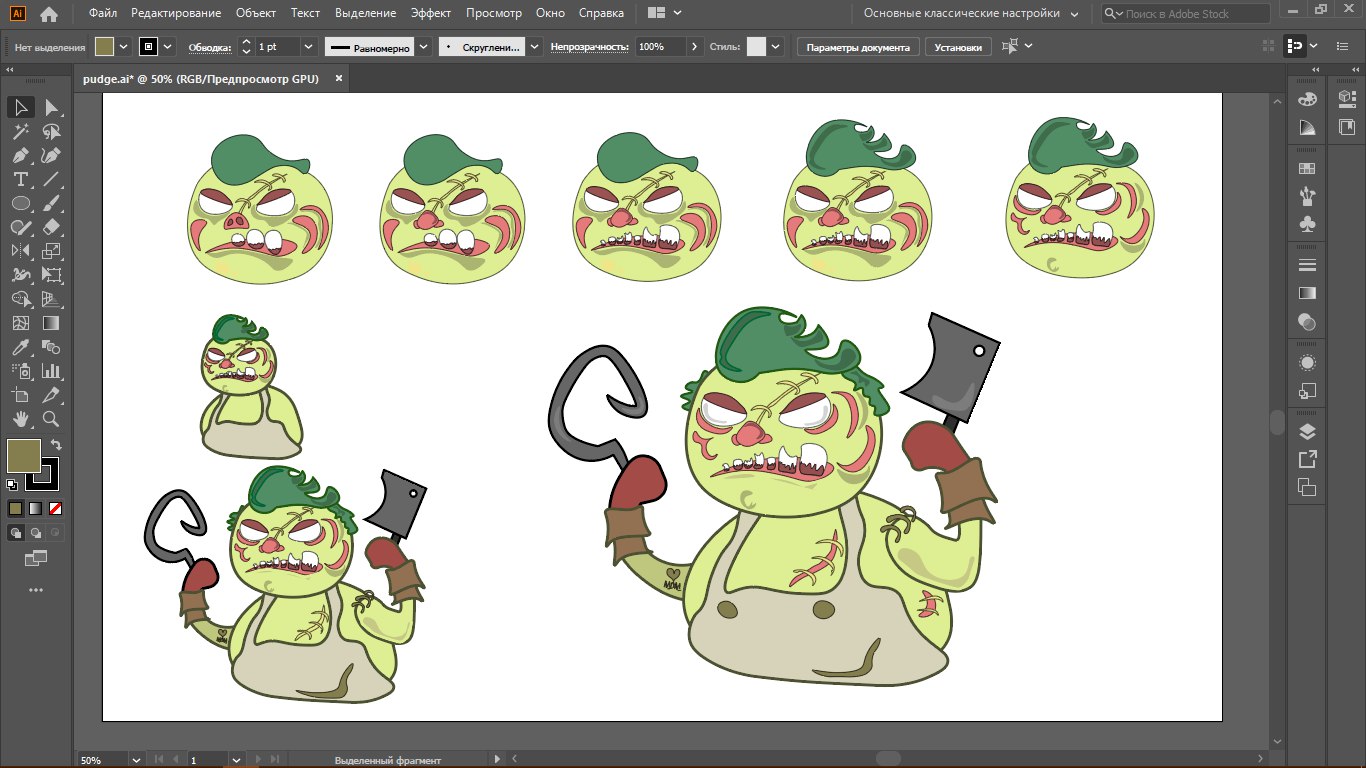Open the Окно menu

[x=550, y=13]
